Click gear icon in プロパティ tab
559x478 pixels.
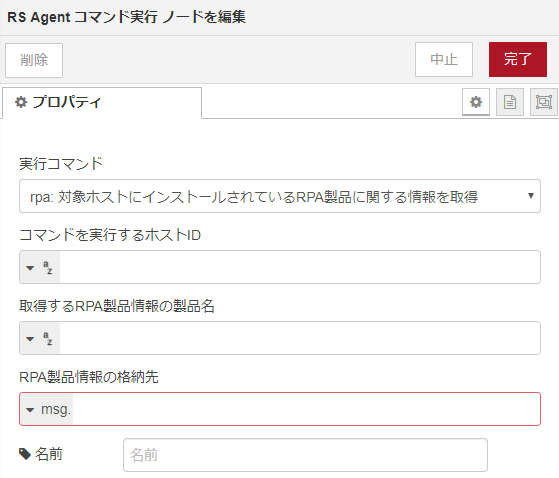point(21,102)
